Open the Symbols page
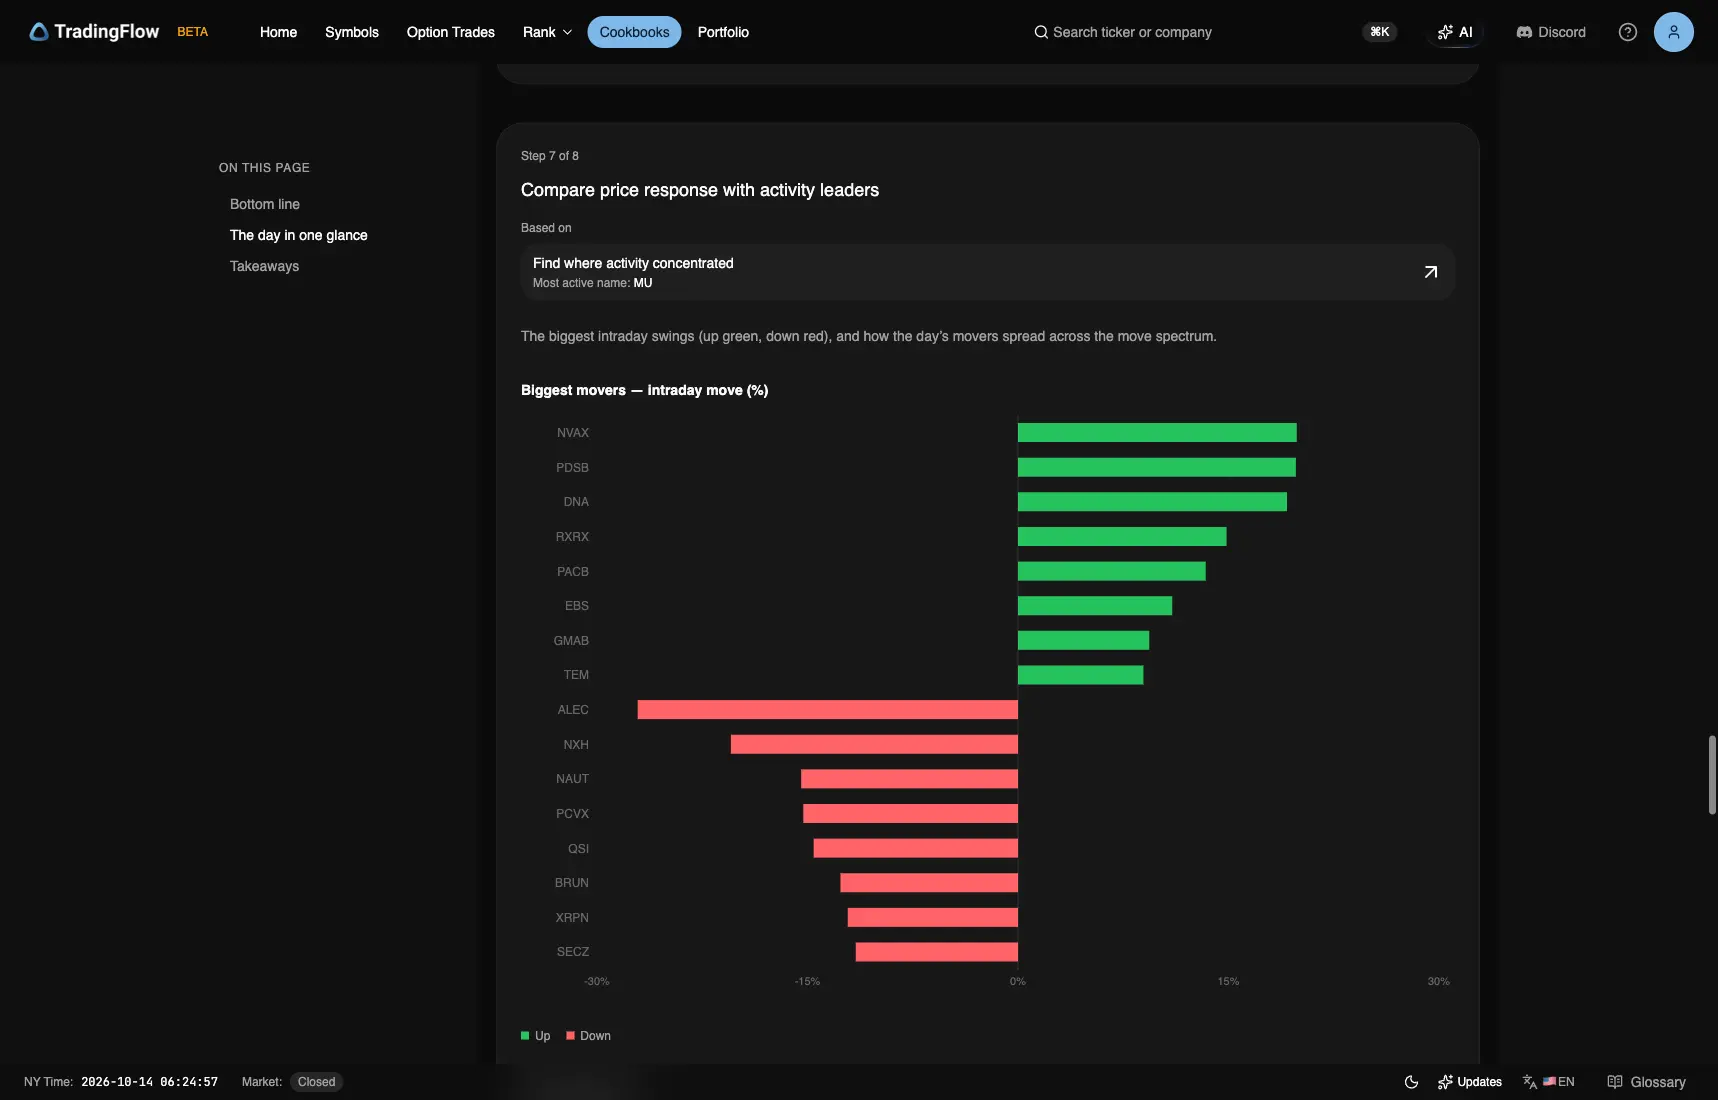The width and height of the screenshot is (1718, 1100). [352, 32]
